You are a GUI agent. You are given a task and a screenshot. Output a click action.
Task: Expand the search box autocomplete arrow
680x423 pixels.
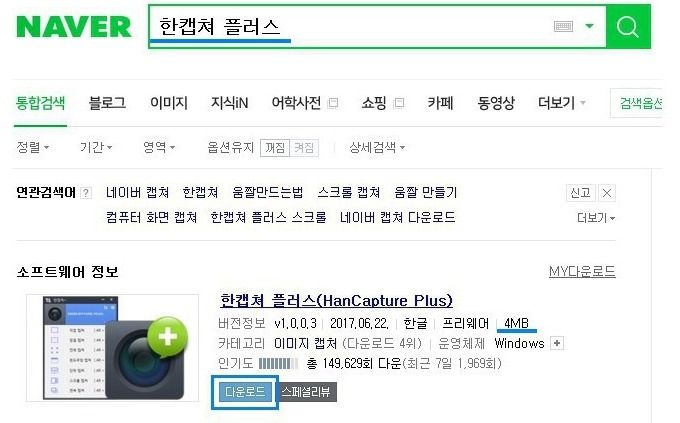pos(589,26)
